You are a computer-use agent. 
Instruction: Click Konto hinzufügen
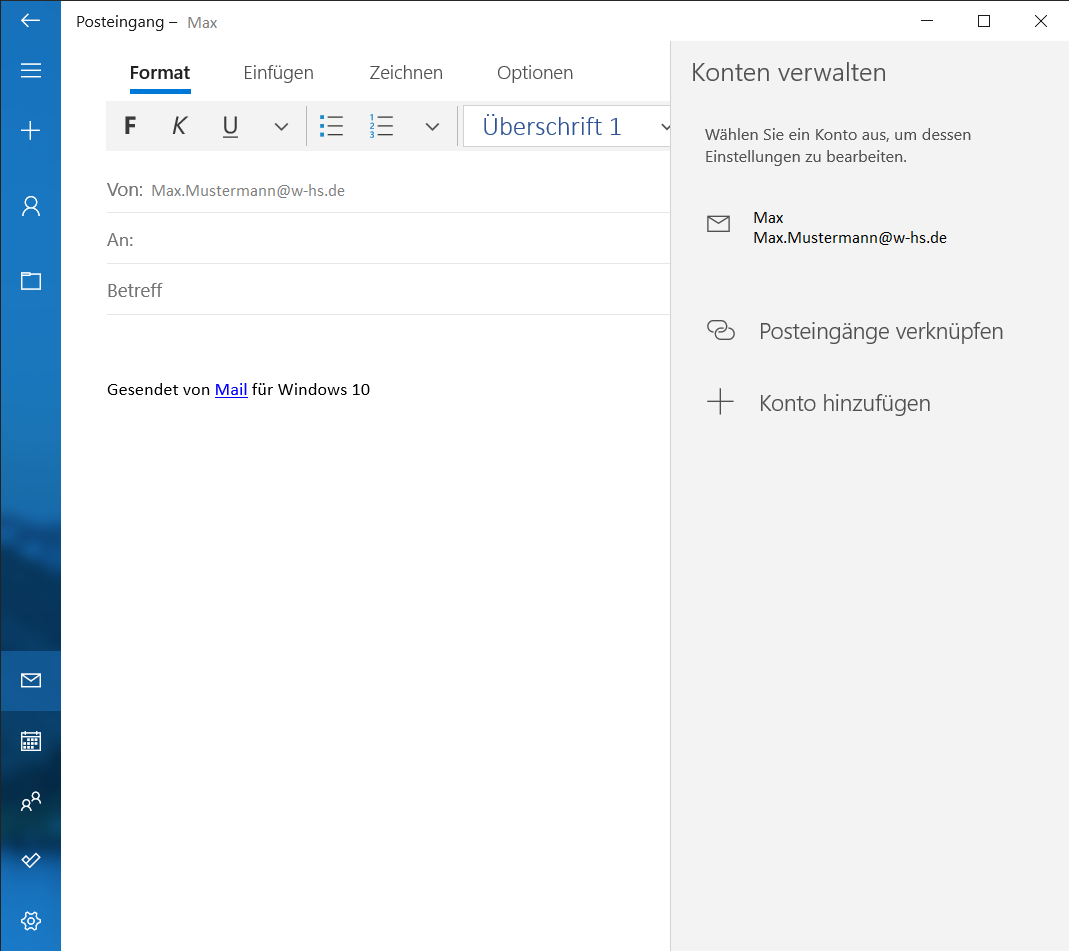pos(844,403)
